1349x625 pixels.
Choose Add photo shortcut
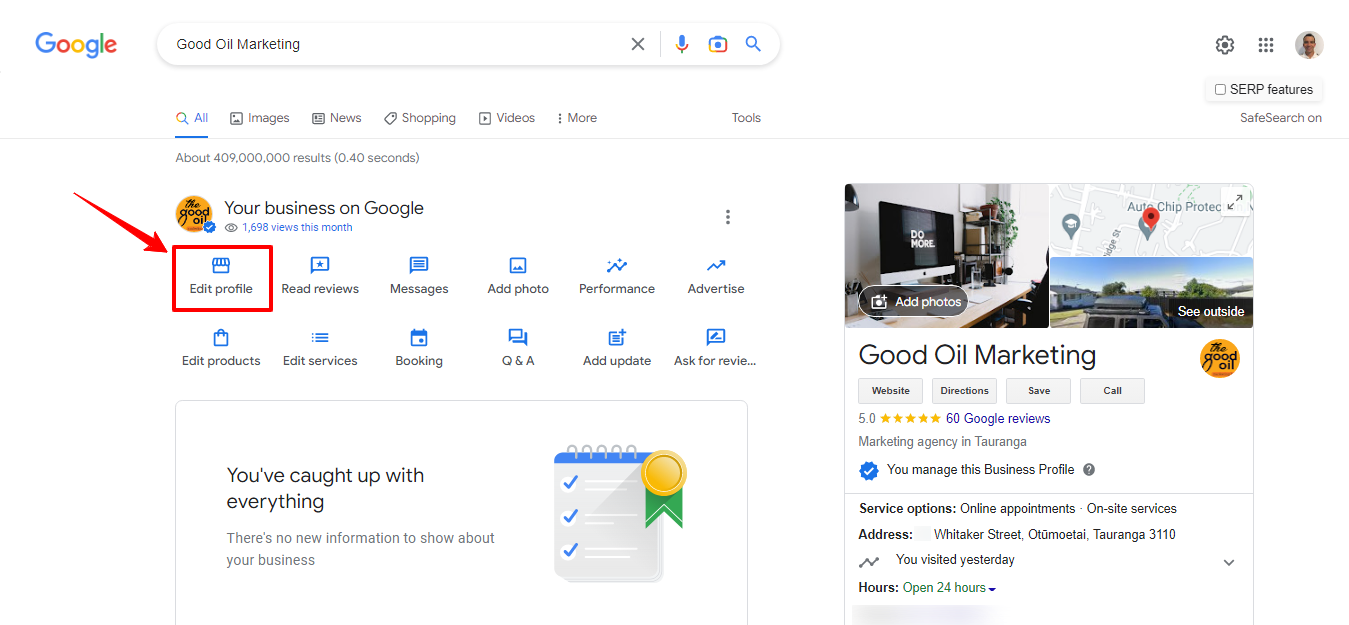tap(518, 276)
